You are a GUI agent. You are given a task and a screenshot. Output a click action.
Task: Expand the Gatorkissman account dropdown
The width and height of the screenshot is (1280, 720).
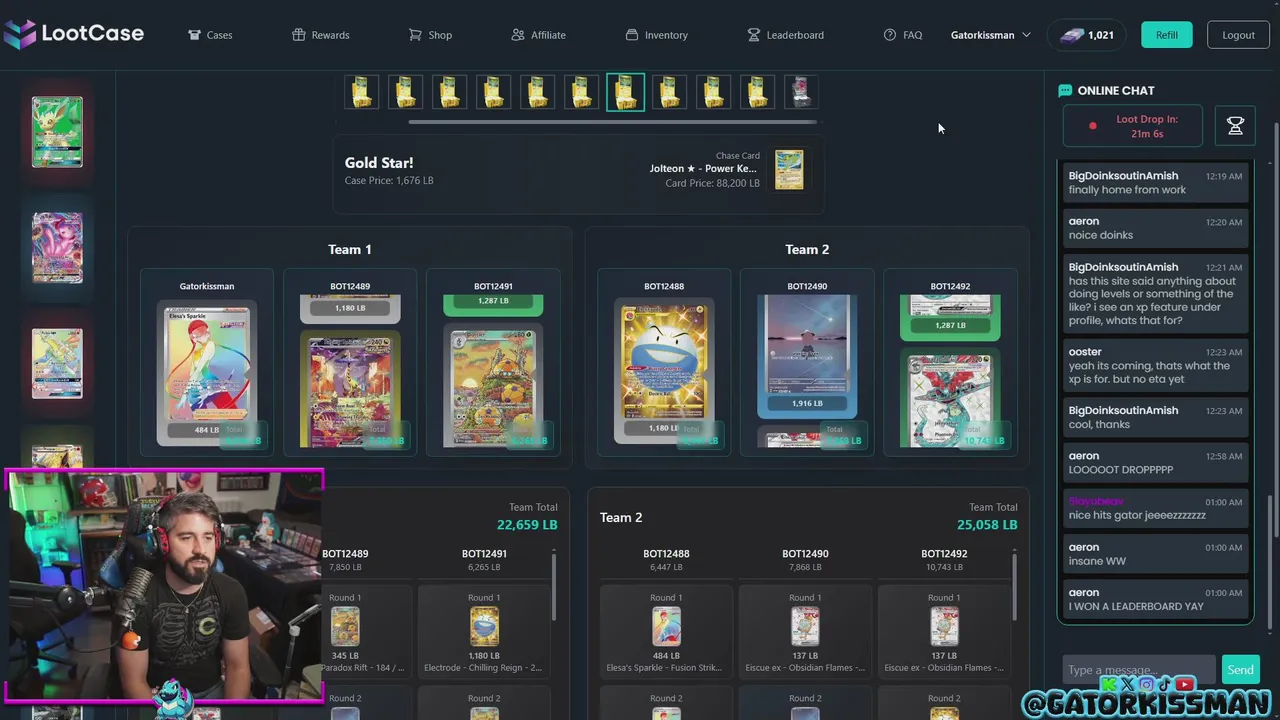click(990, 35)
